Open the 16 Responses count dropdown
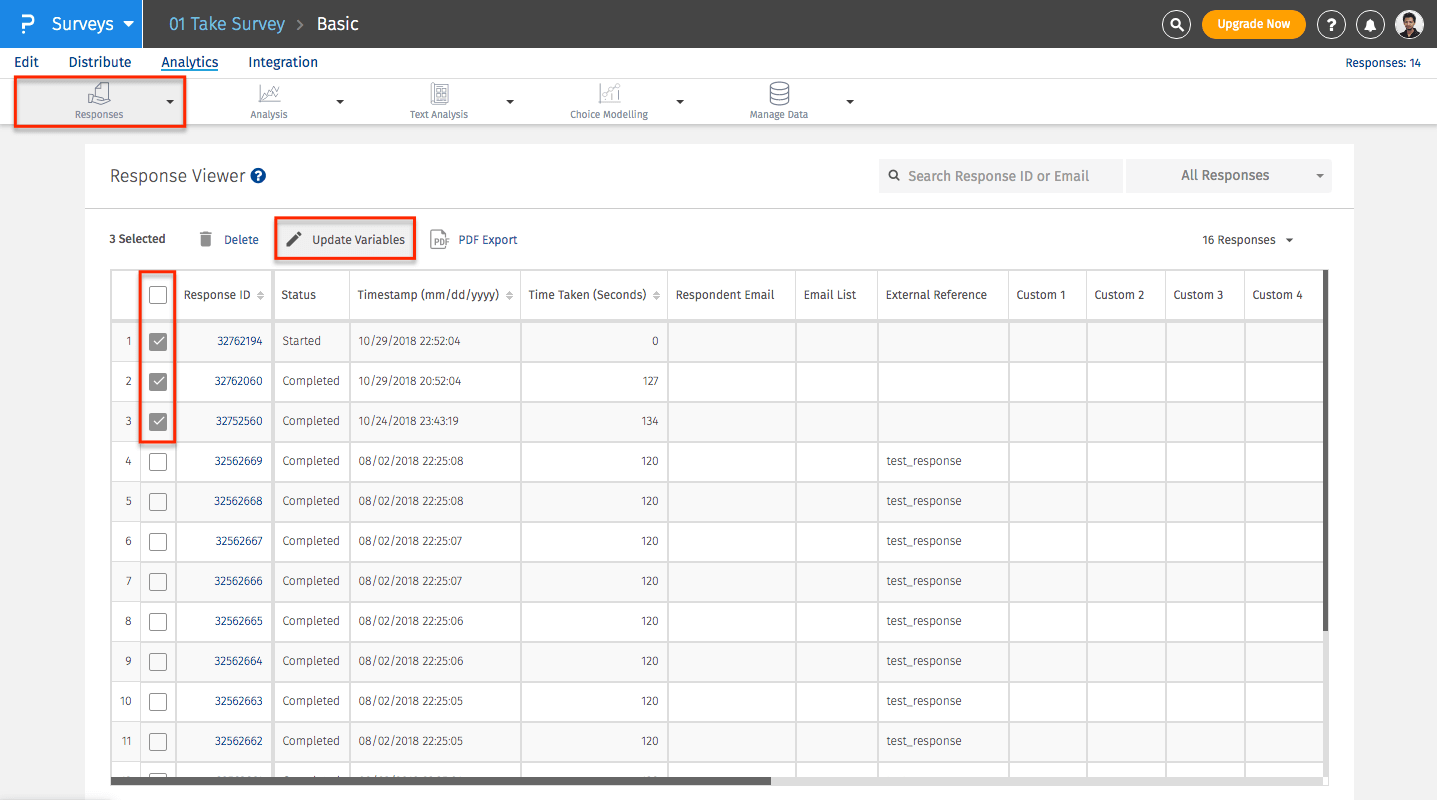The width and height of the screenshot is (1437, 800). pos(1247,240)
